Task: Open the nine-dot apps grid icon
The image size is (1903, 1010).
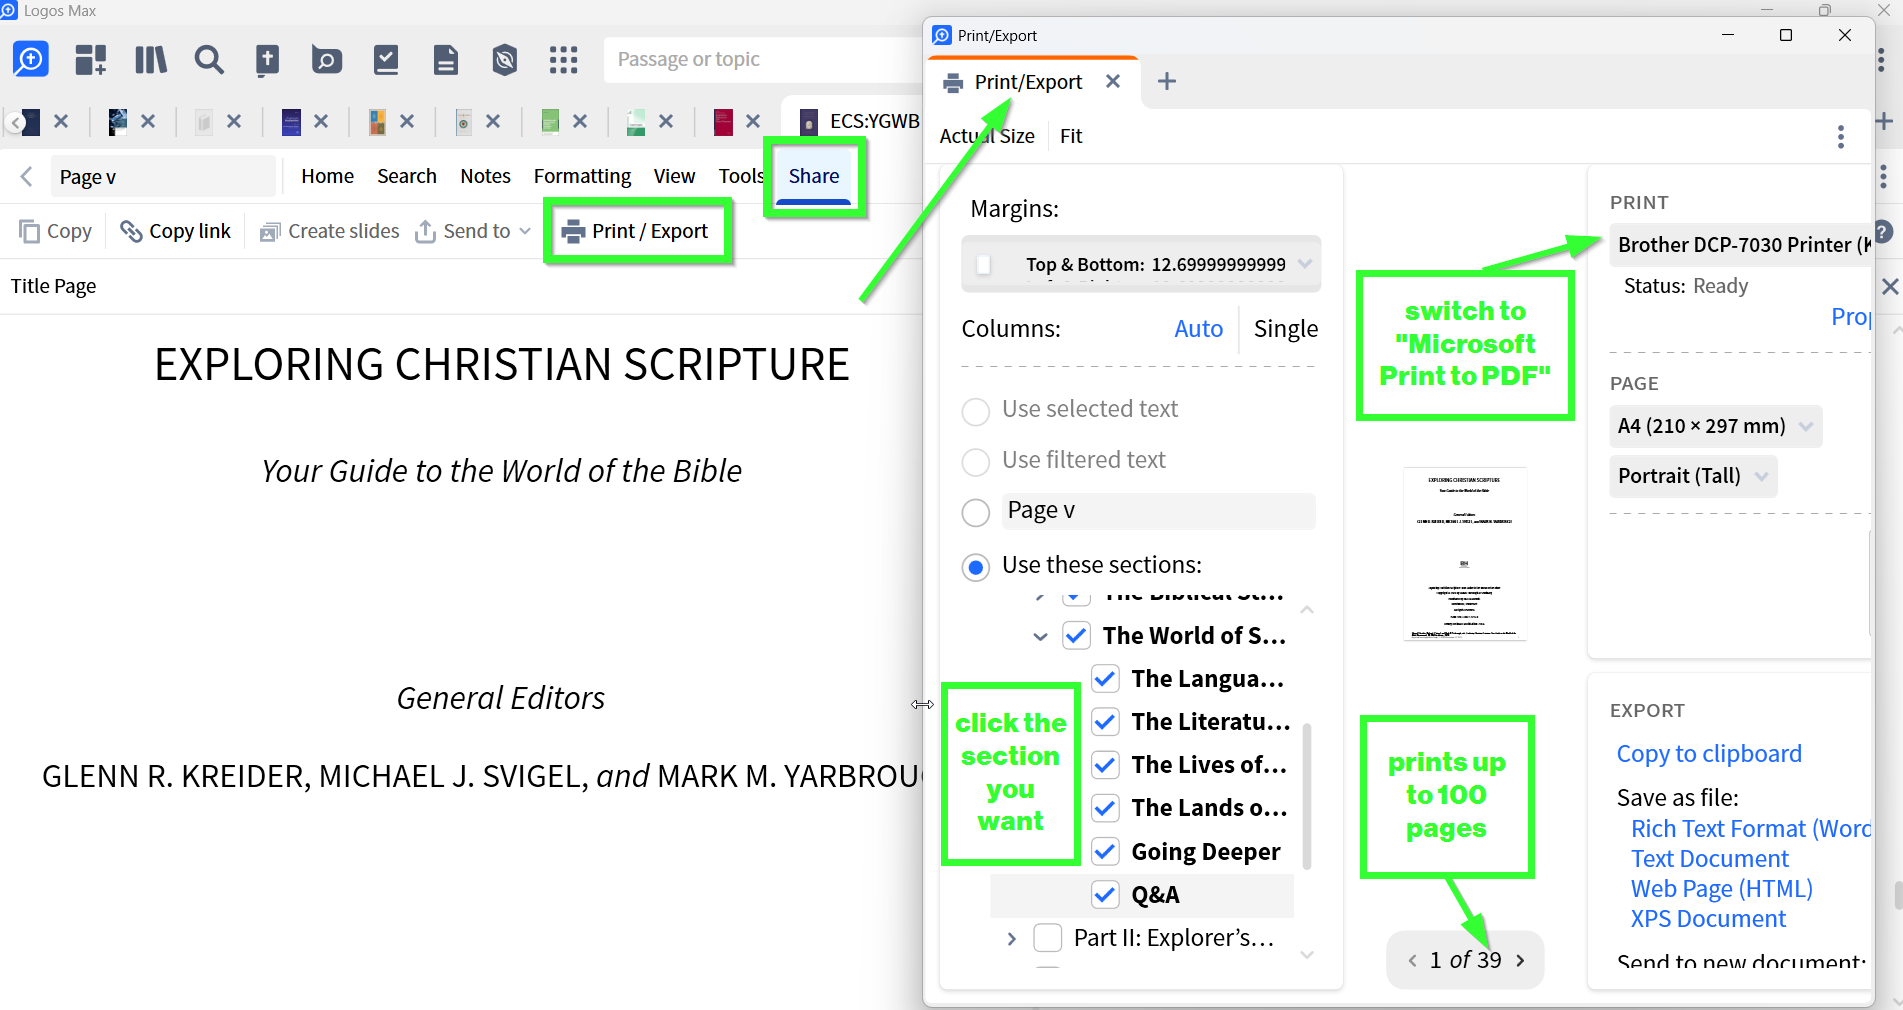Action: (564, 60)
